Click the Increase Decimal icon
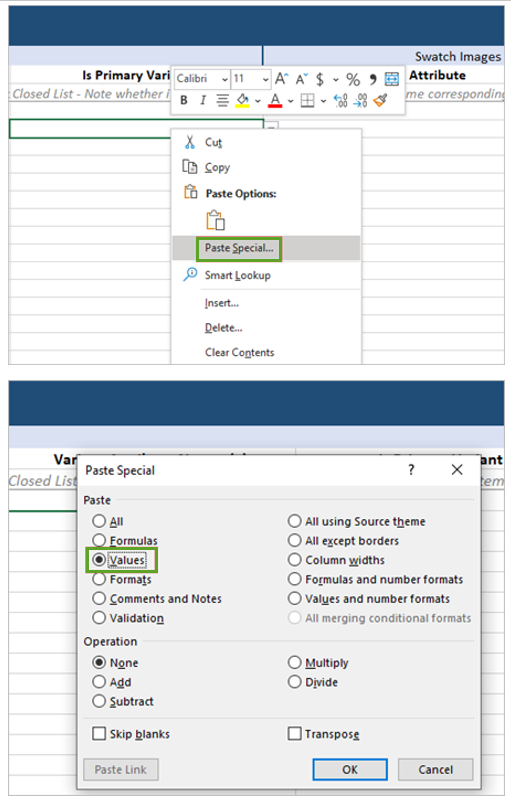The image size is (511, 804). [x=341, y=100]
